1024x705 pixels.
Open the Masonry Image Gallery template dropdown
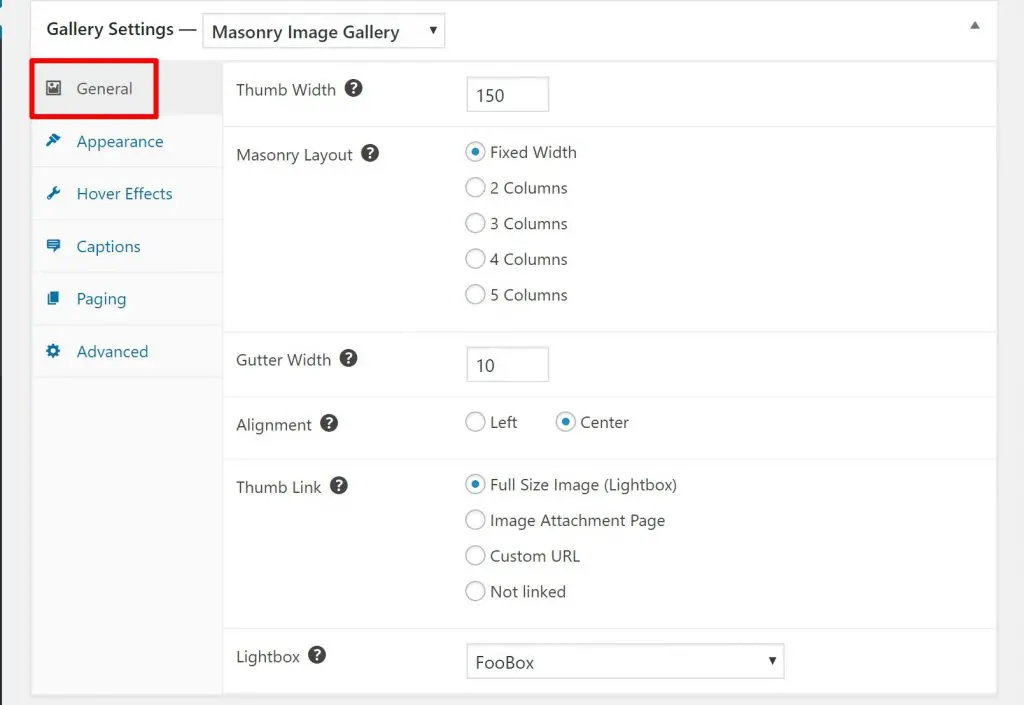[323, 32]
